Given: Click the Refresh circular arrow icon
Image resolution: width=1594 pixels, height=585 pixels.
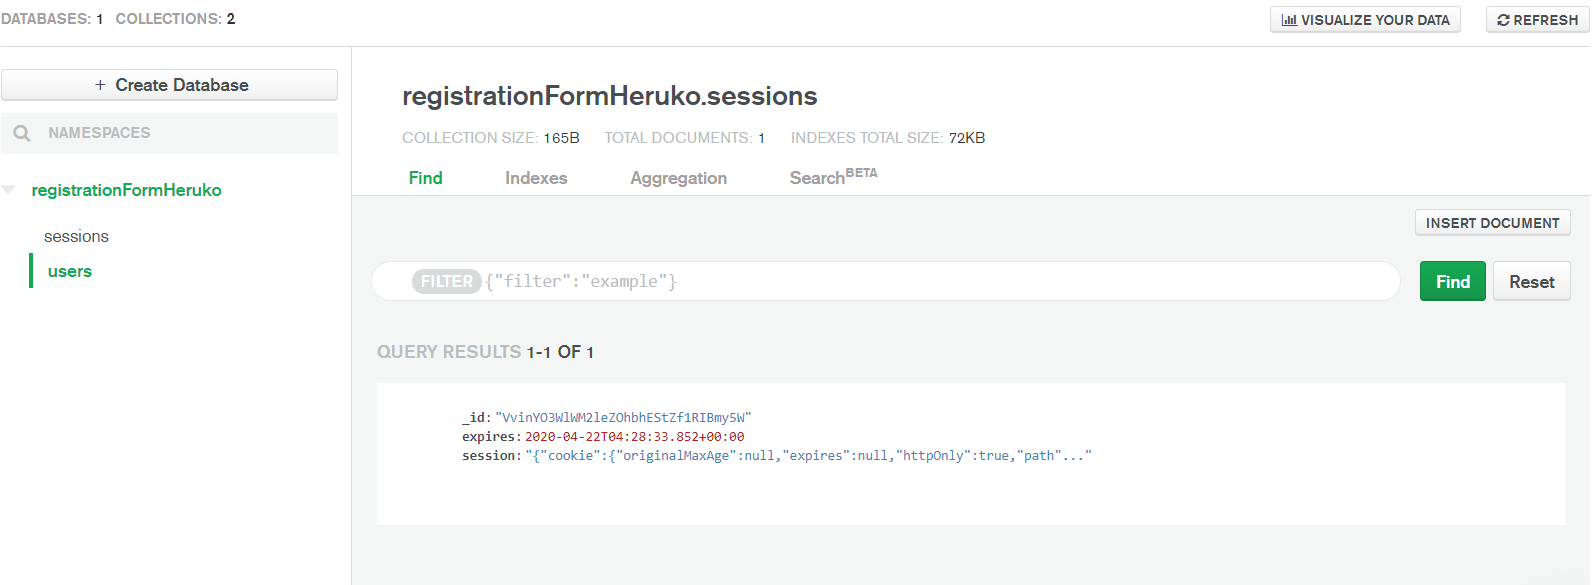Looking at the screenshot, I should click(x=1503, y=20).
